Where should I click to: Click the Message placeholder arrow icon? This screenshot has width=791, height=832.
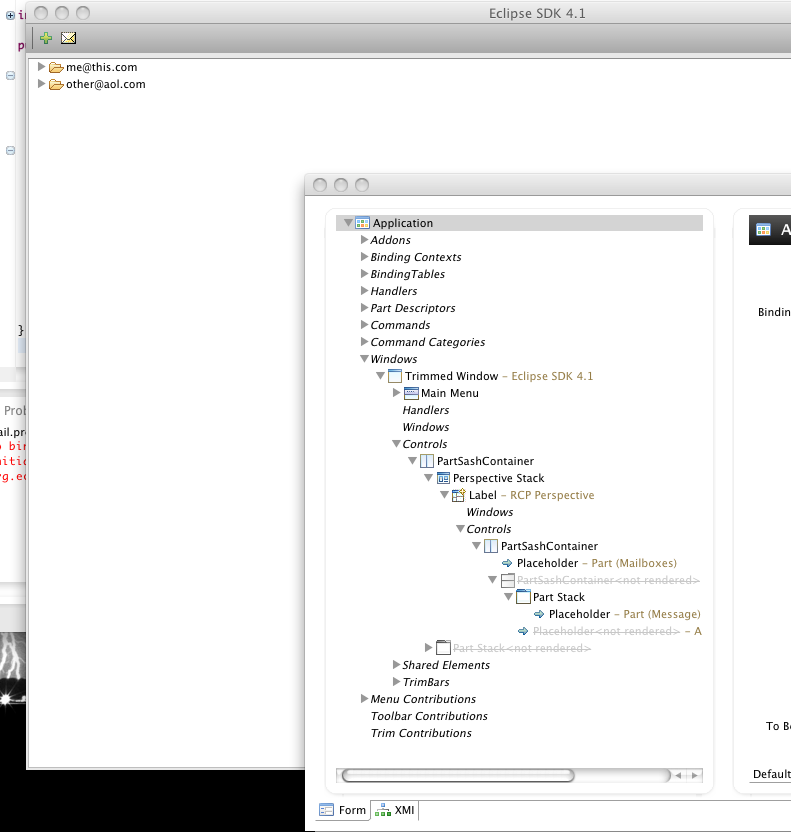(x=539, y=614)
